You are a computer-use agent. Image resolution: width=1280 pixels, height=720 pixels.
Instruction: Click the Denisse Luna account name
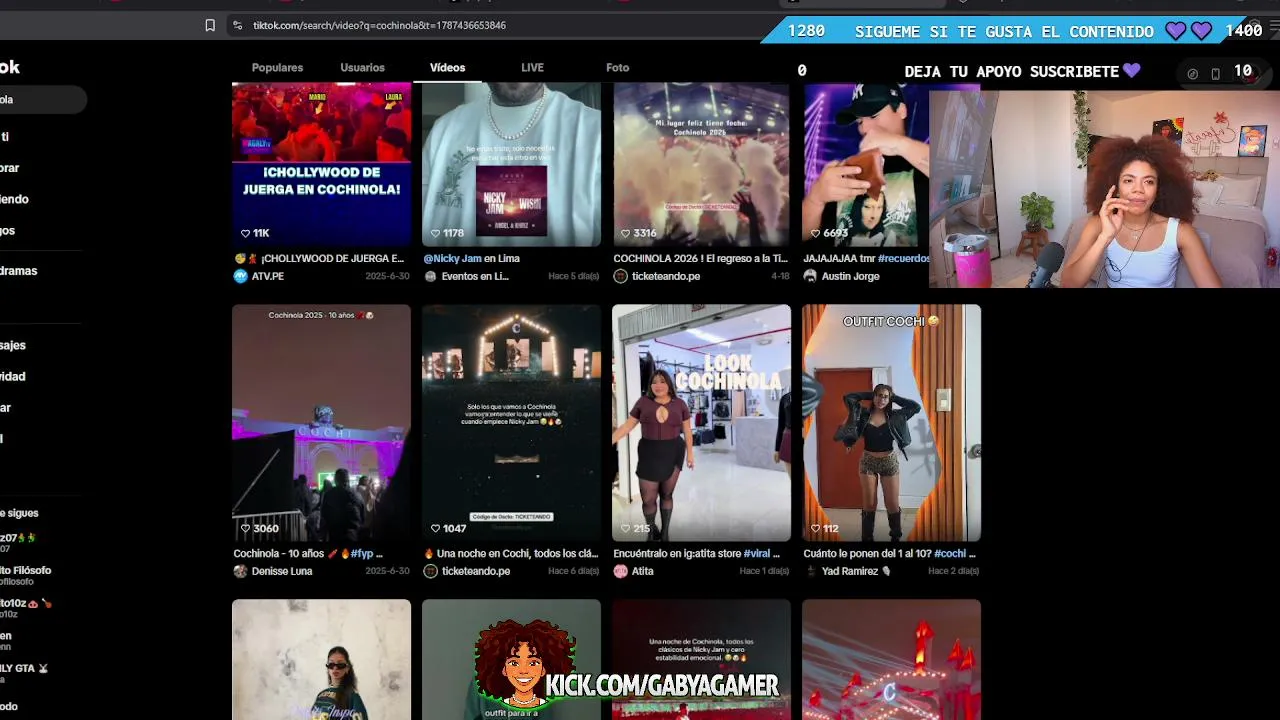pyautogui.click(x=282, y=571)
